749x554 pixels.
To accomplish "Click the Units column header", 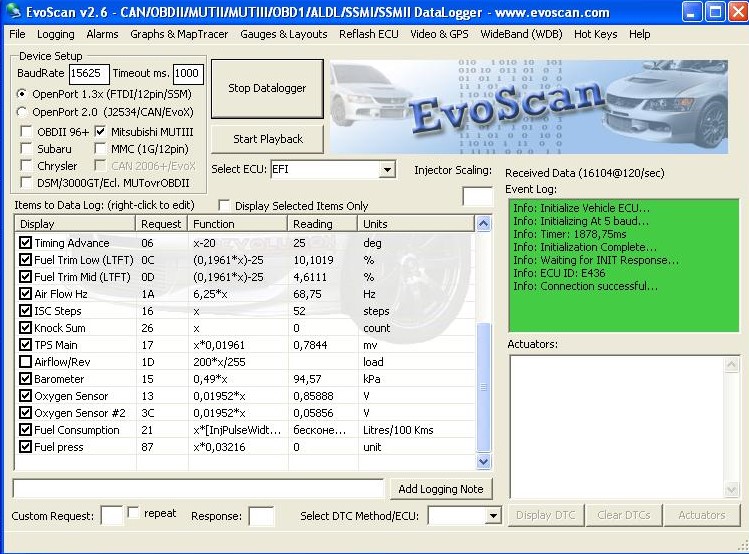I will [x=416, y=224].
